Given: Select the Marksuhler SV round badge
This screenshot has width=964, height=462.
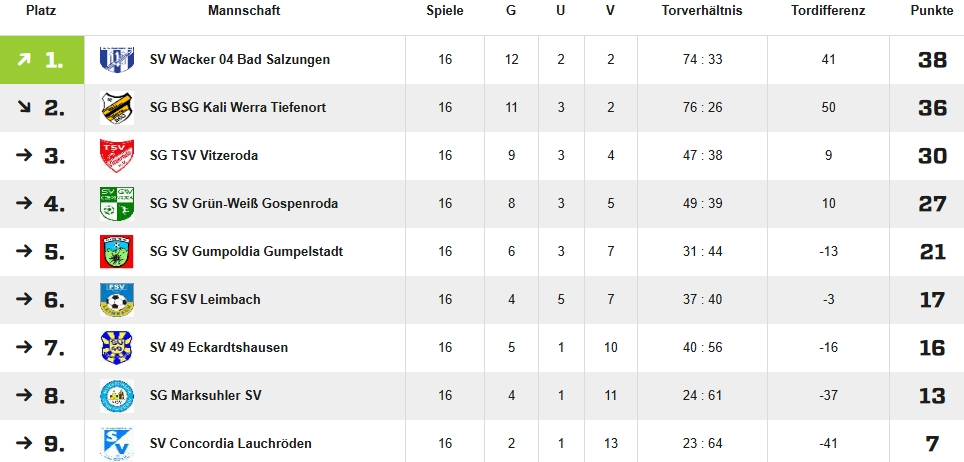Looking at the screenshot, I should point(117,396).
